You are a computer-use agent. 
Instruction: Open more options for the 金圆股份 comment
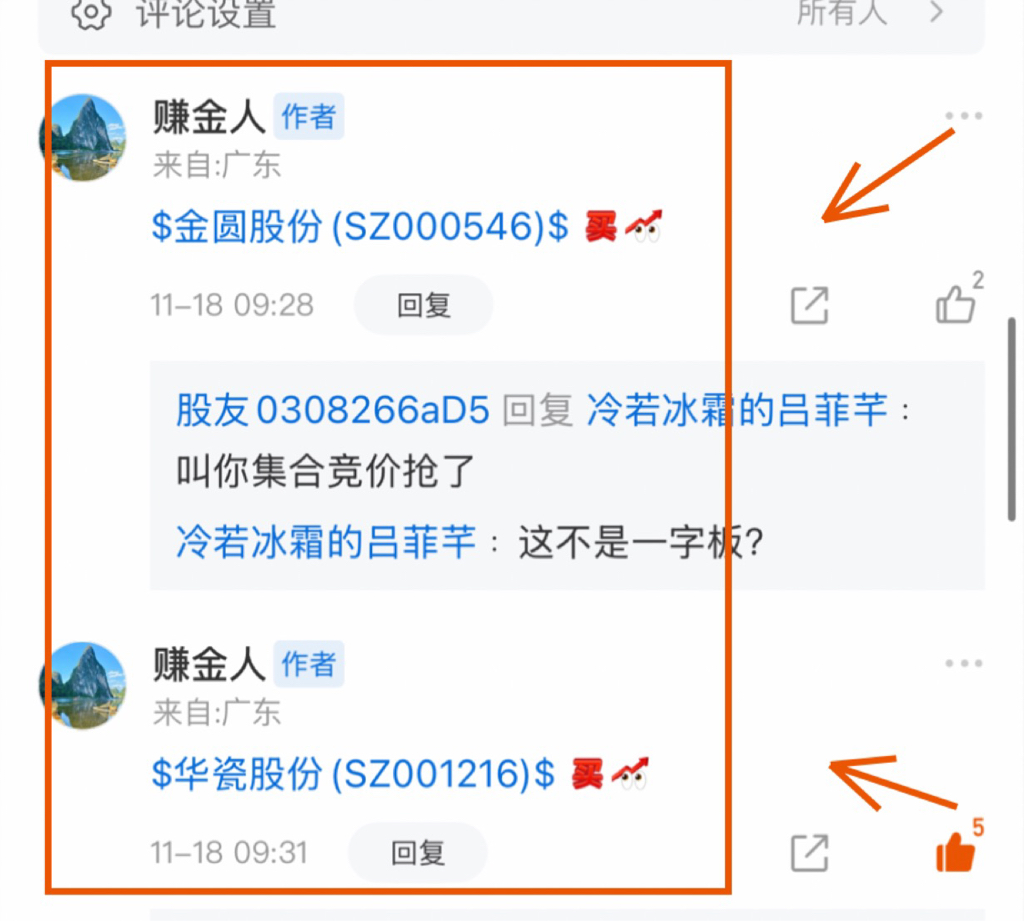(963, 116)
